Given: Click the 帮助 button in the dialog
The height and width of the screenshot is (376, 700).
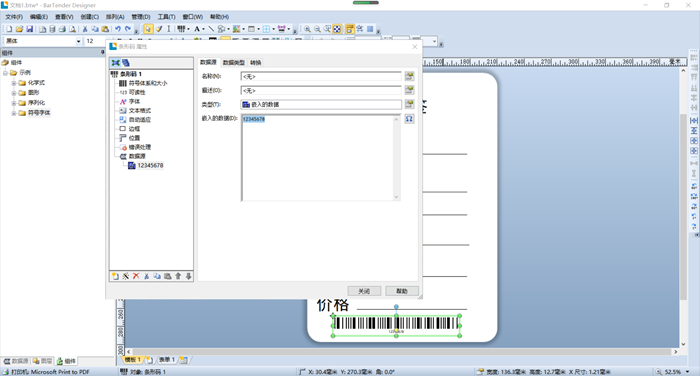Looking at the screenshot, I should point(402,291).
